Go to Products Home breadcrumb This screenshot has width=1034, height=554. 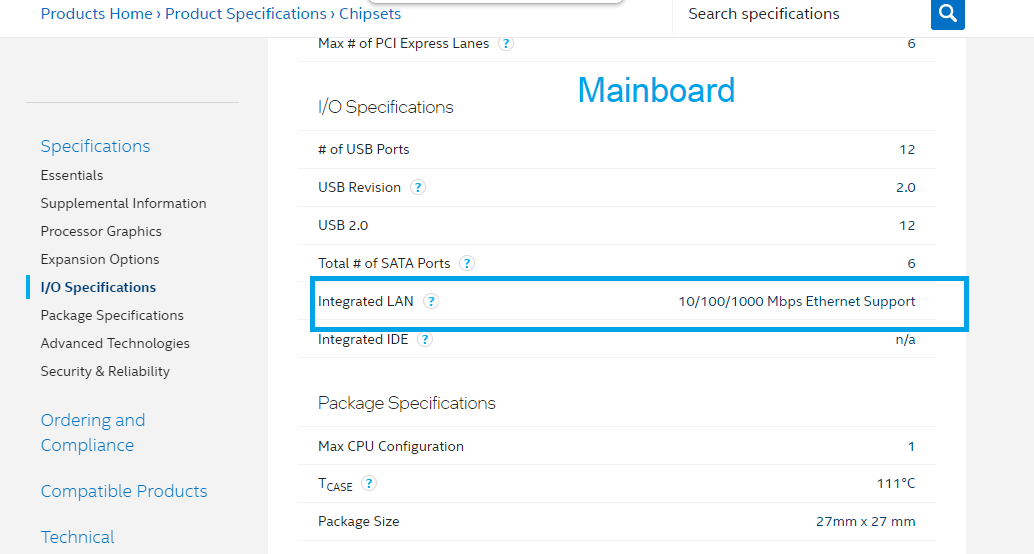[96, 14]
